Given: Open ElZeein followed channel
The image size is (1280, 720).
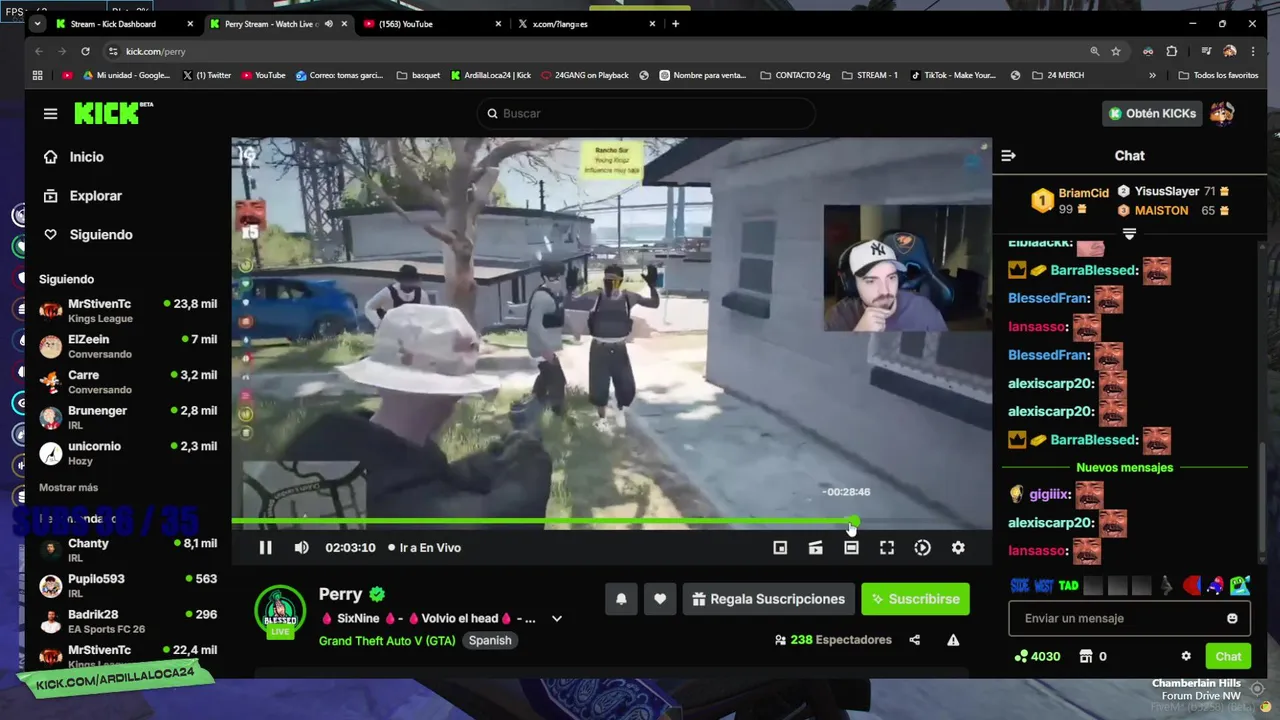Looking at the screenshot, I should click(x=127, y=347).
